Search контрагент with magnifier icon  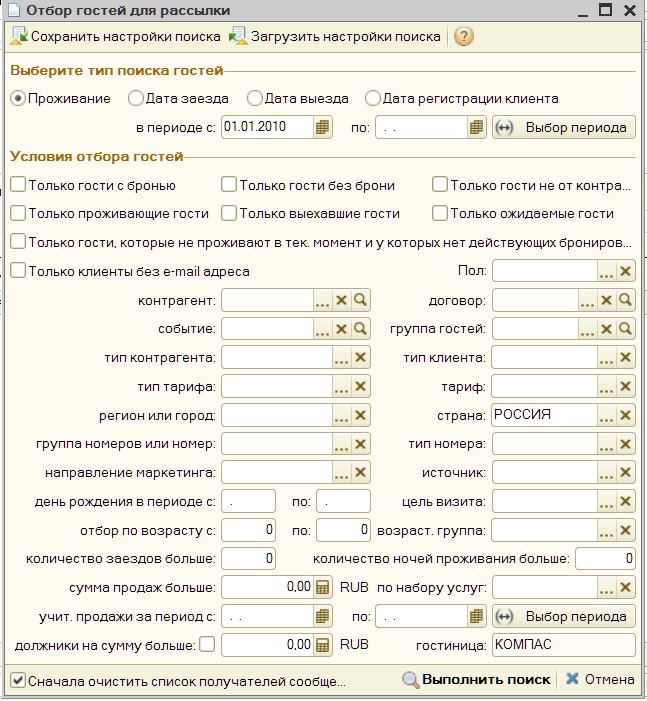coord(360,300)
